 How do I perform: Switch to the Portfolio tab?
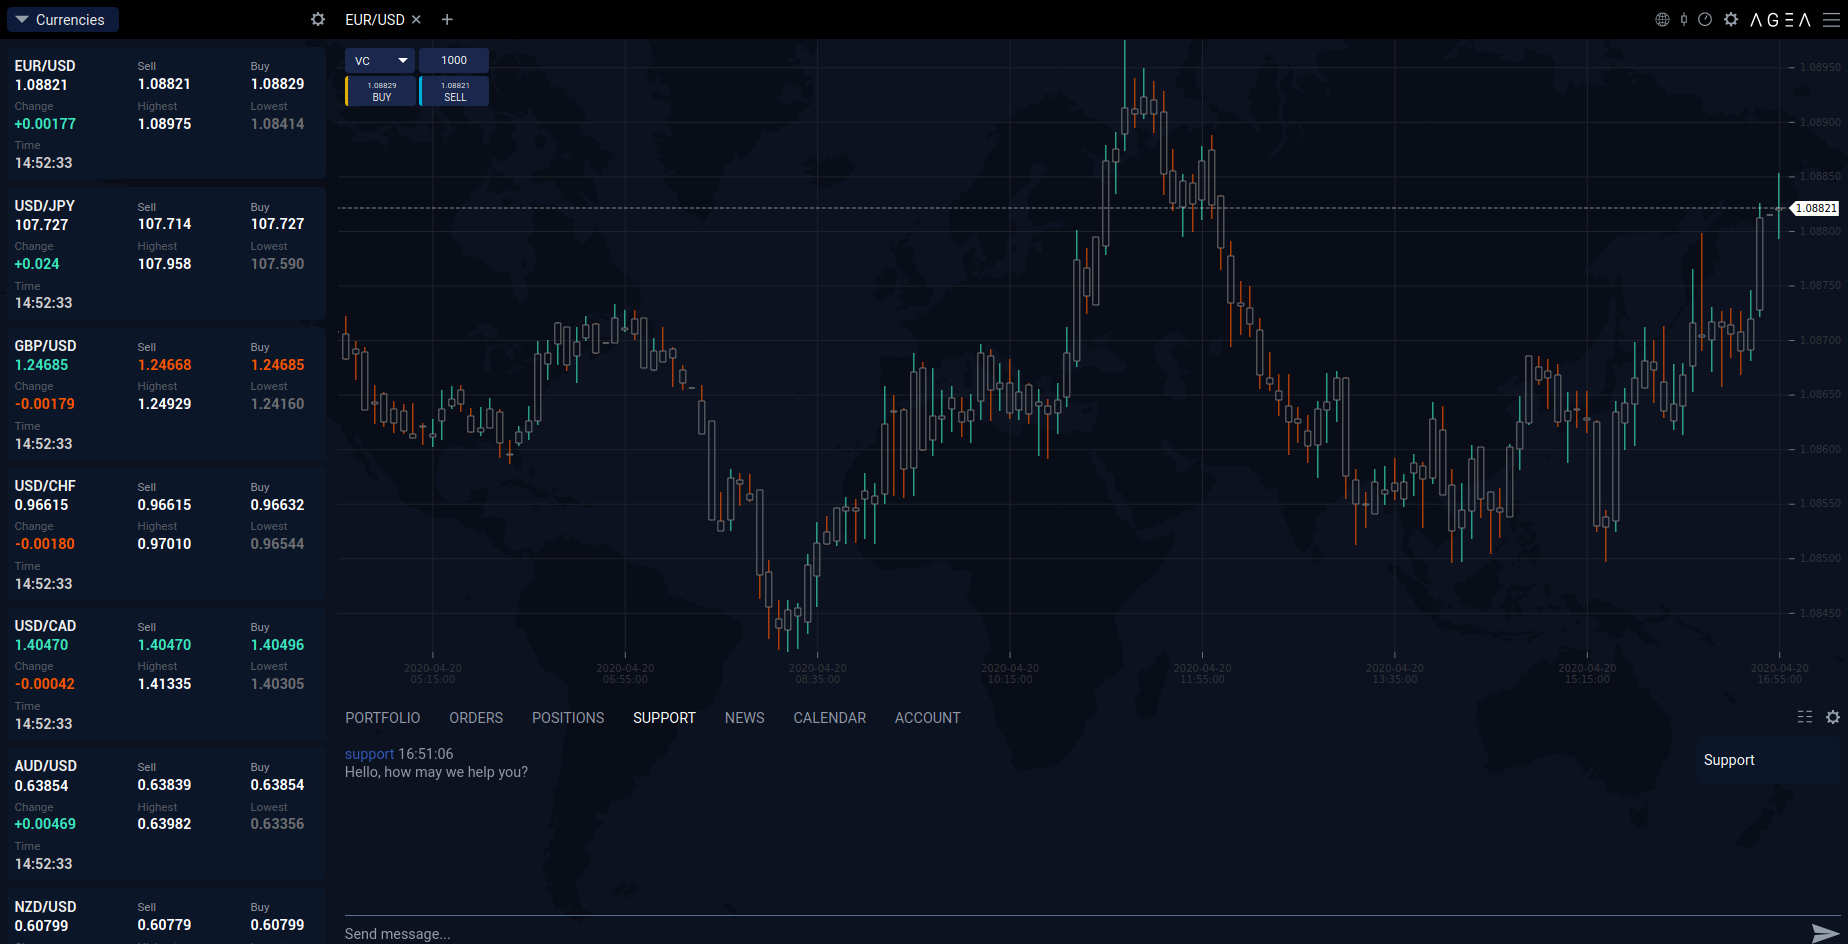point(382,718)
